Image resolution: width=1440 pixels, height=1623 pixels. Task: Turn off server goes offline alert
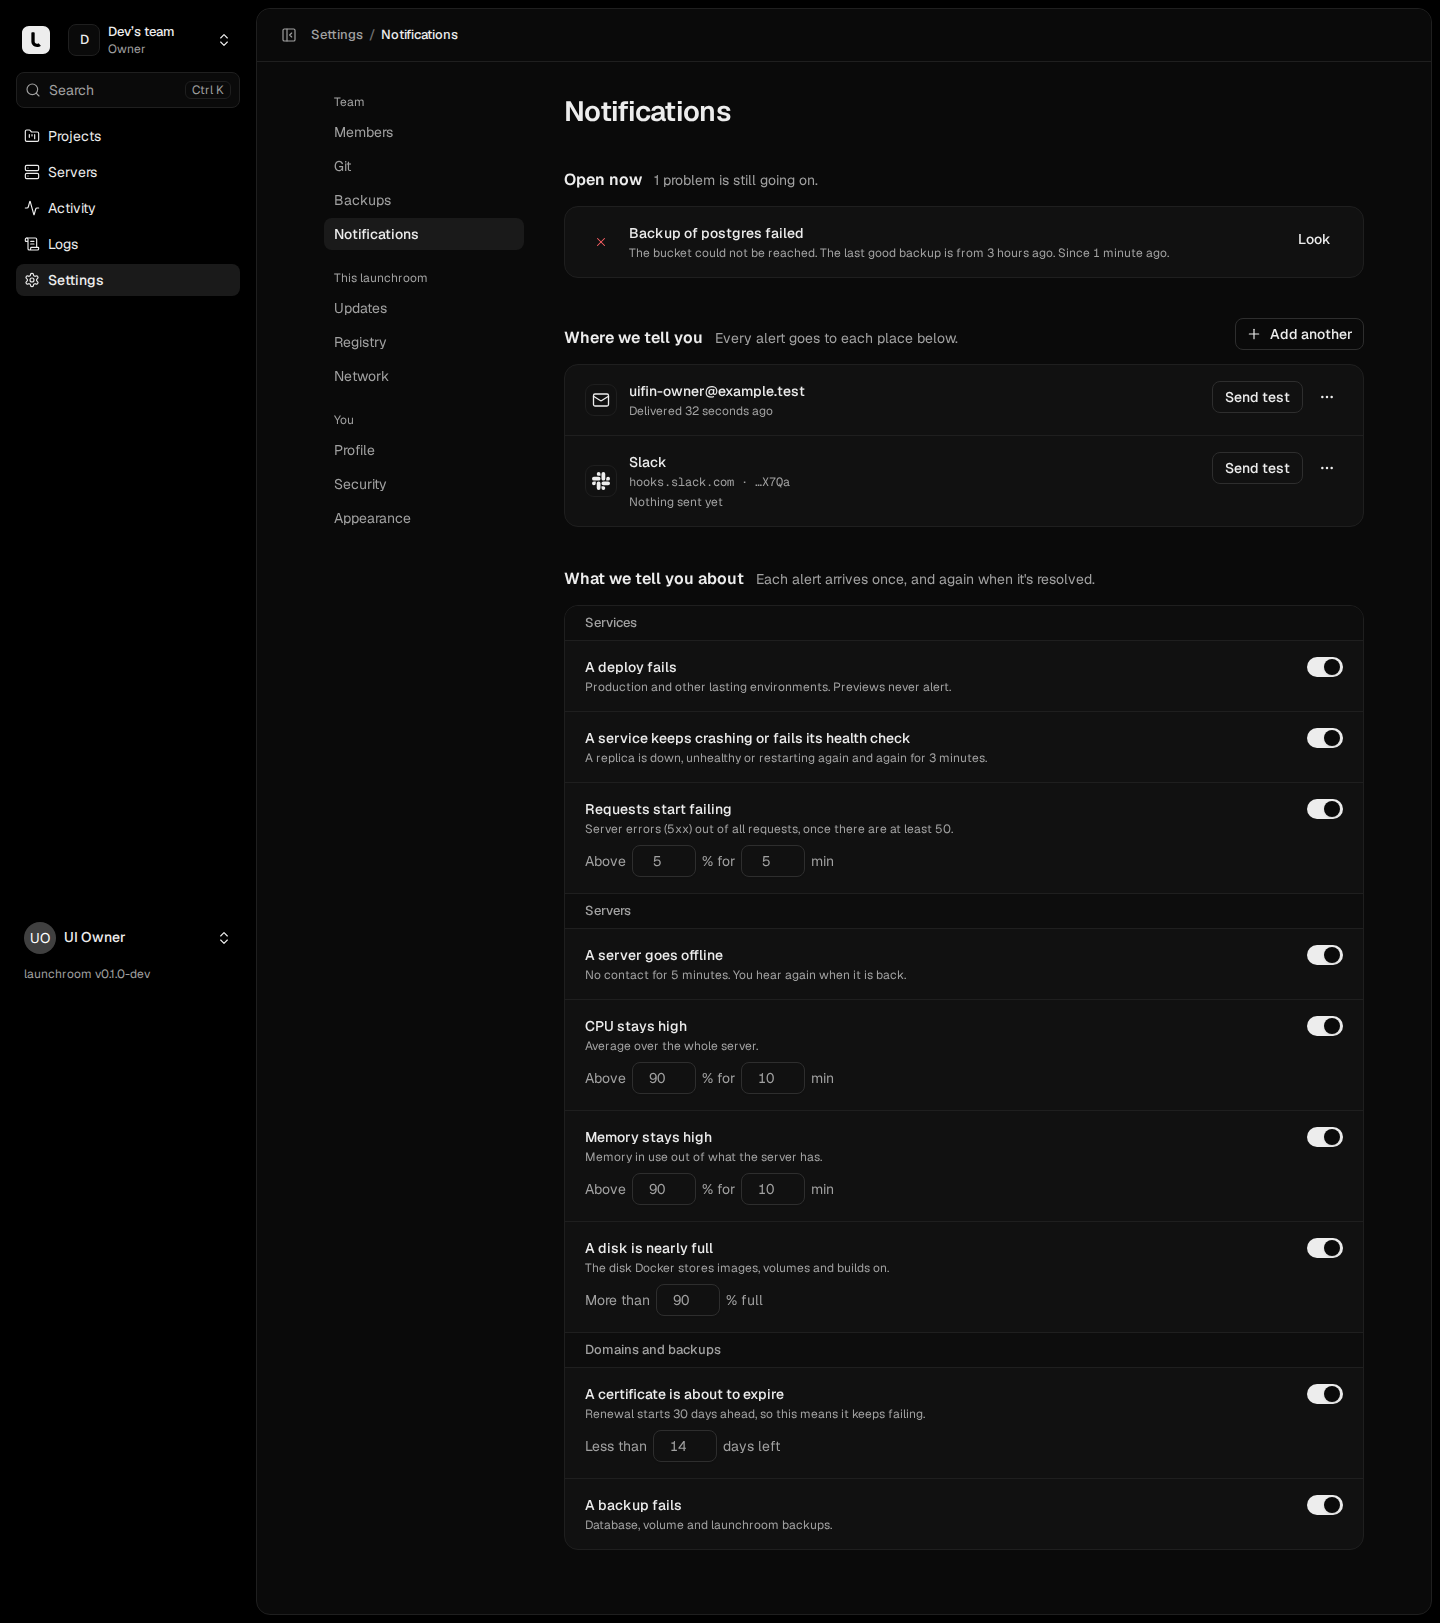click(1325, 955)
